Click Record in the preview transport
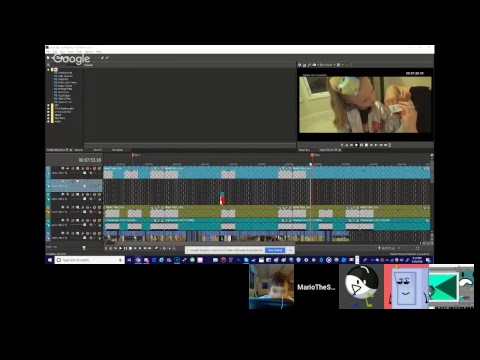 [342, 145]
